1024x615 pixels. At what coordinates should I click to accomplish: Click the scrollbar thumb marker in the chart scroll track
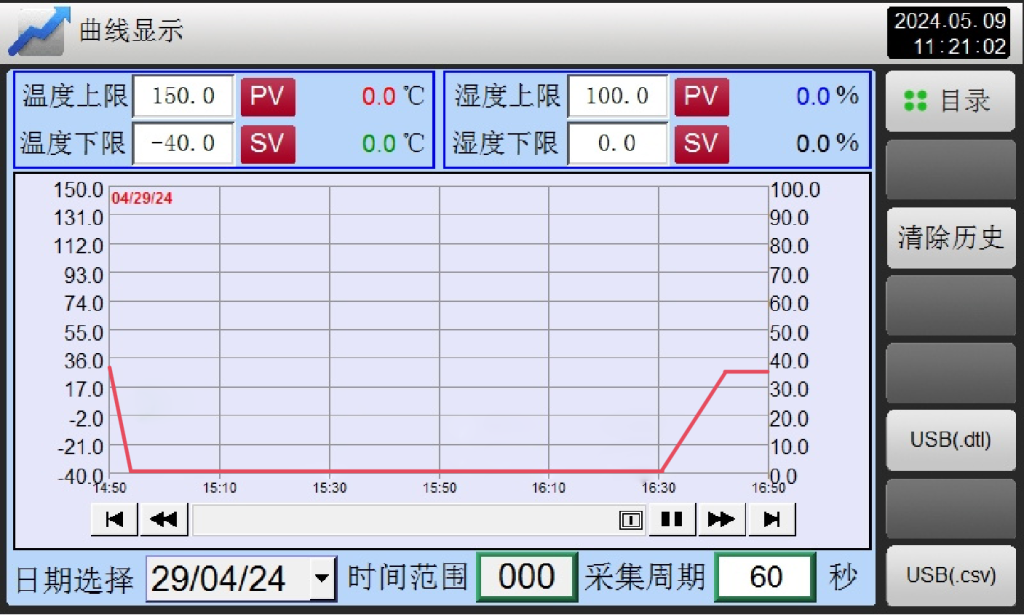coord(630,520)
